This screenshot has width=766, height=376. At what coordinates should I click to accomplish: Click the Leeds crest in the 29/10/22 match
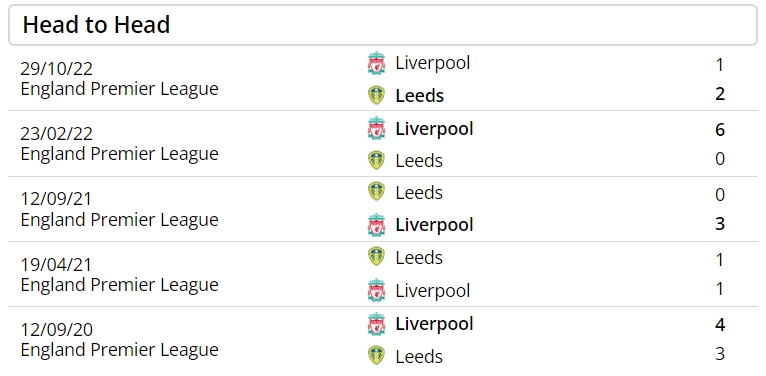pyautogui.click(x=376, y=95)
